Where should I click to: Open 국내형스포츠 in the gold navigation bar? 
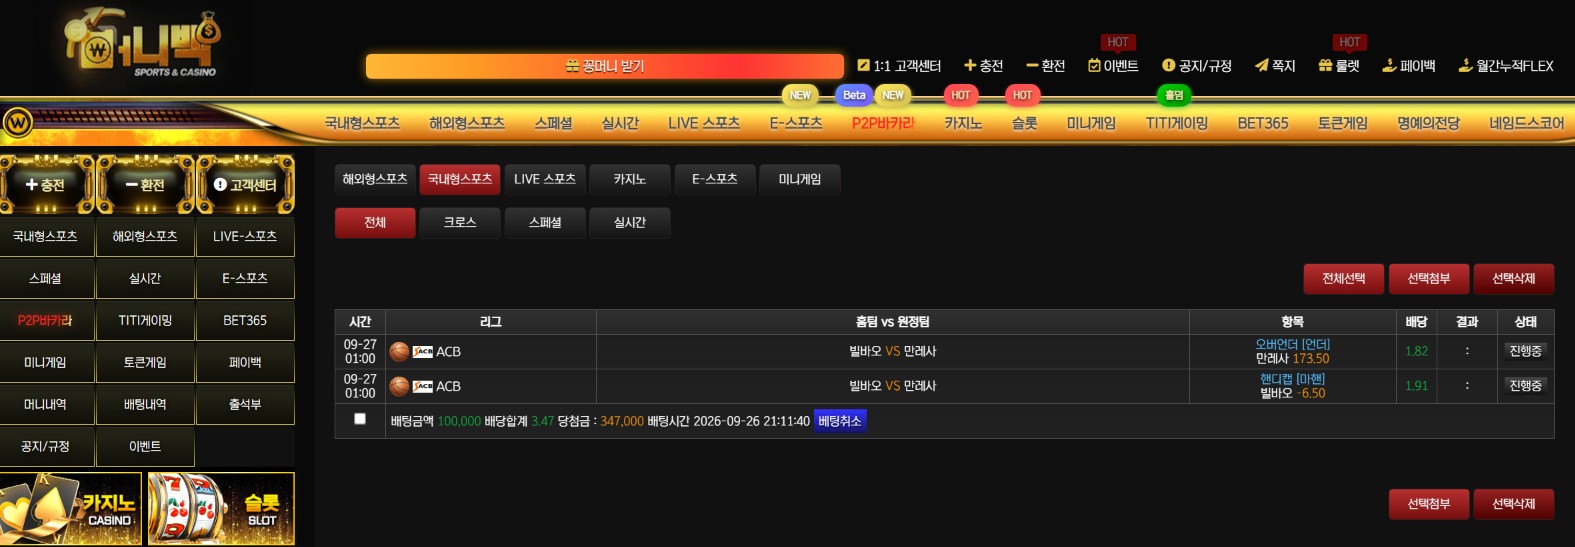pos(362,123)
